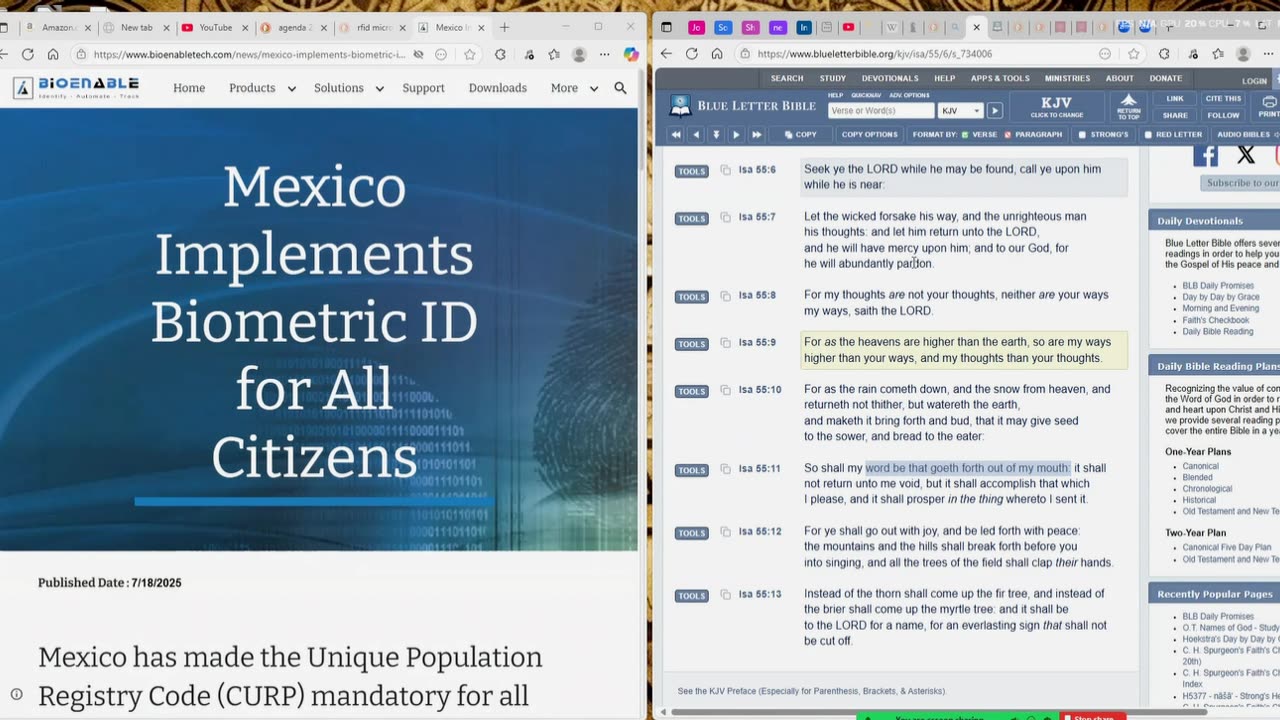
Task: Open the Chronological reading plan link
Action: click(1206, 489)
